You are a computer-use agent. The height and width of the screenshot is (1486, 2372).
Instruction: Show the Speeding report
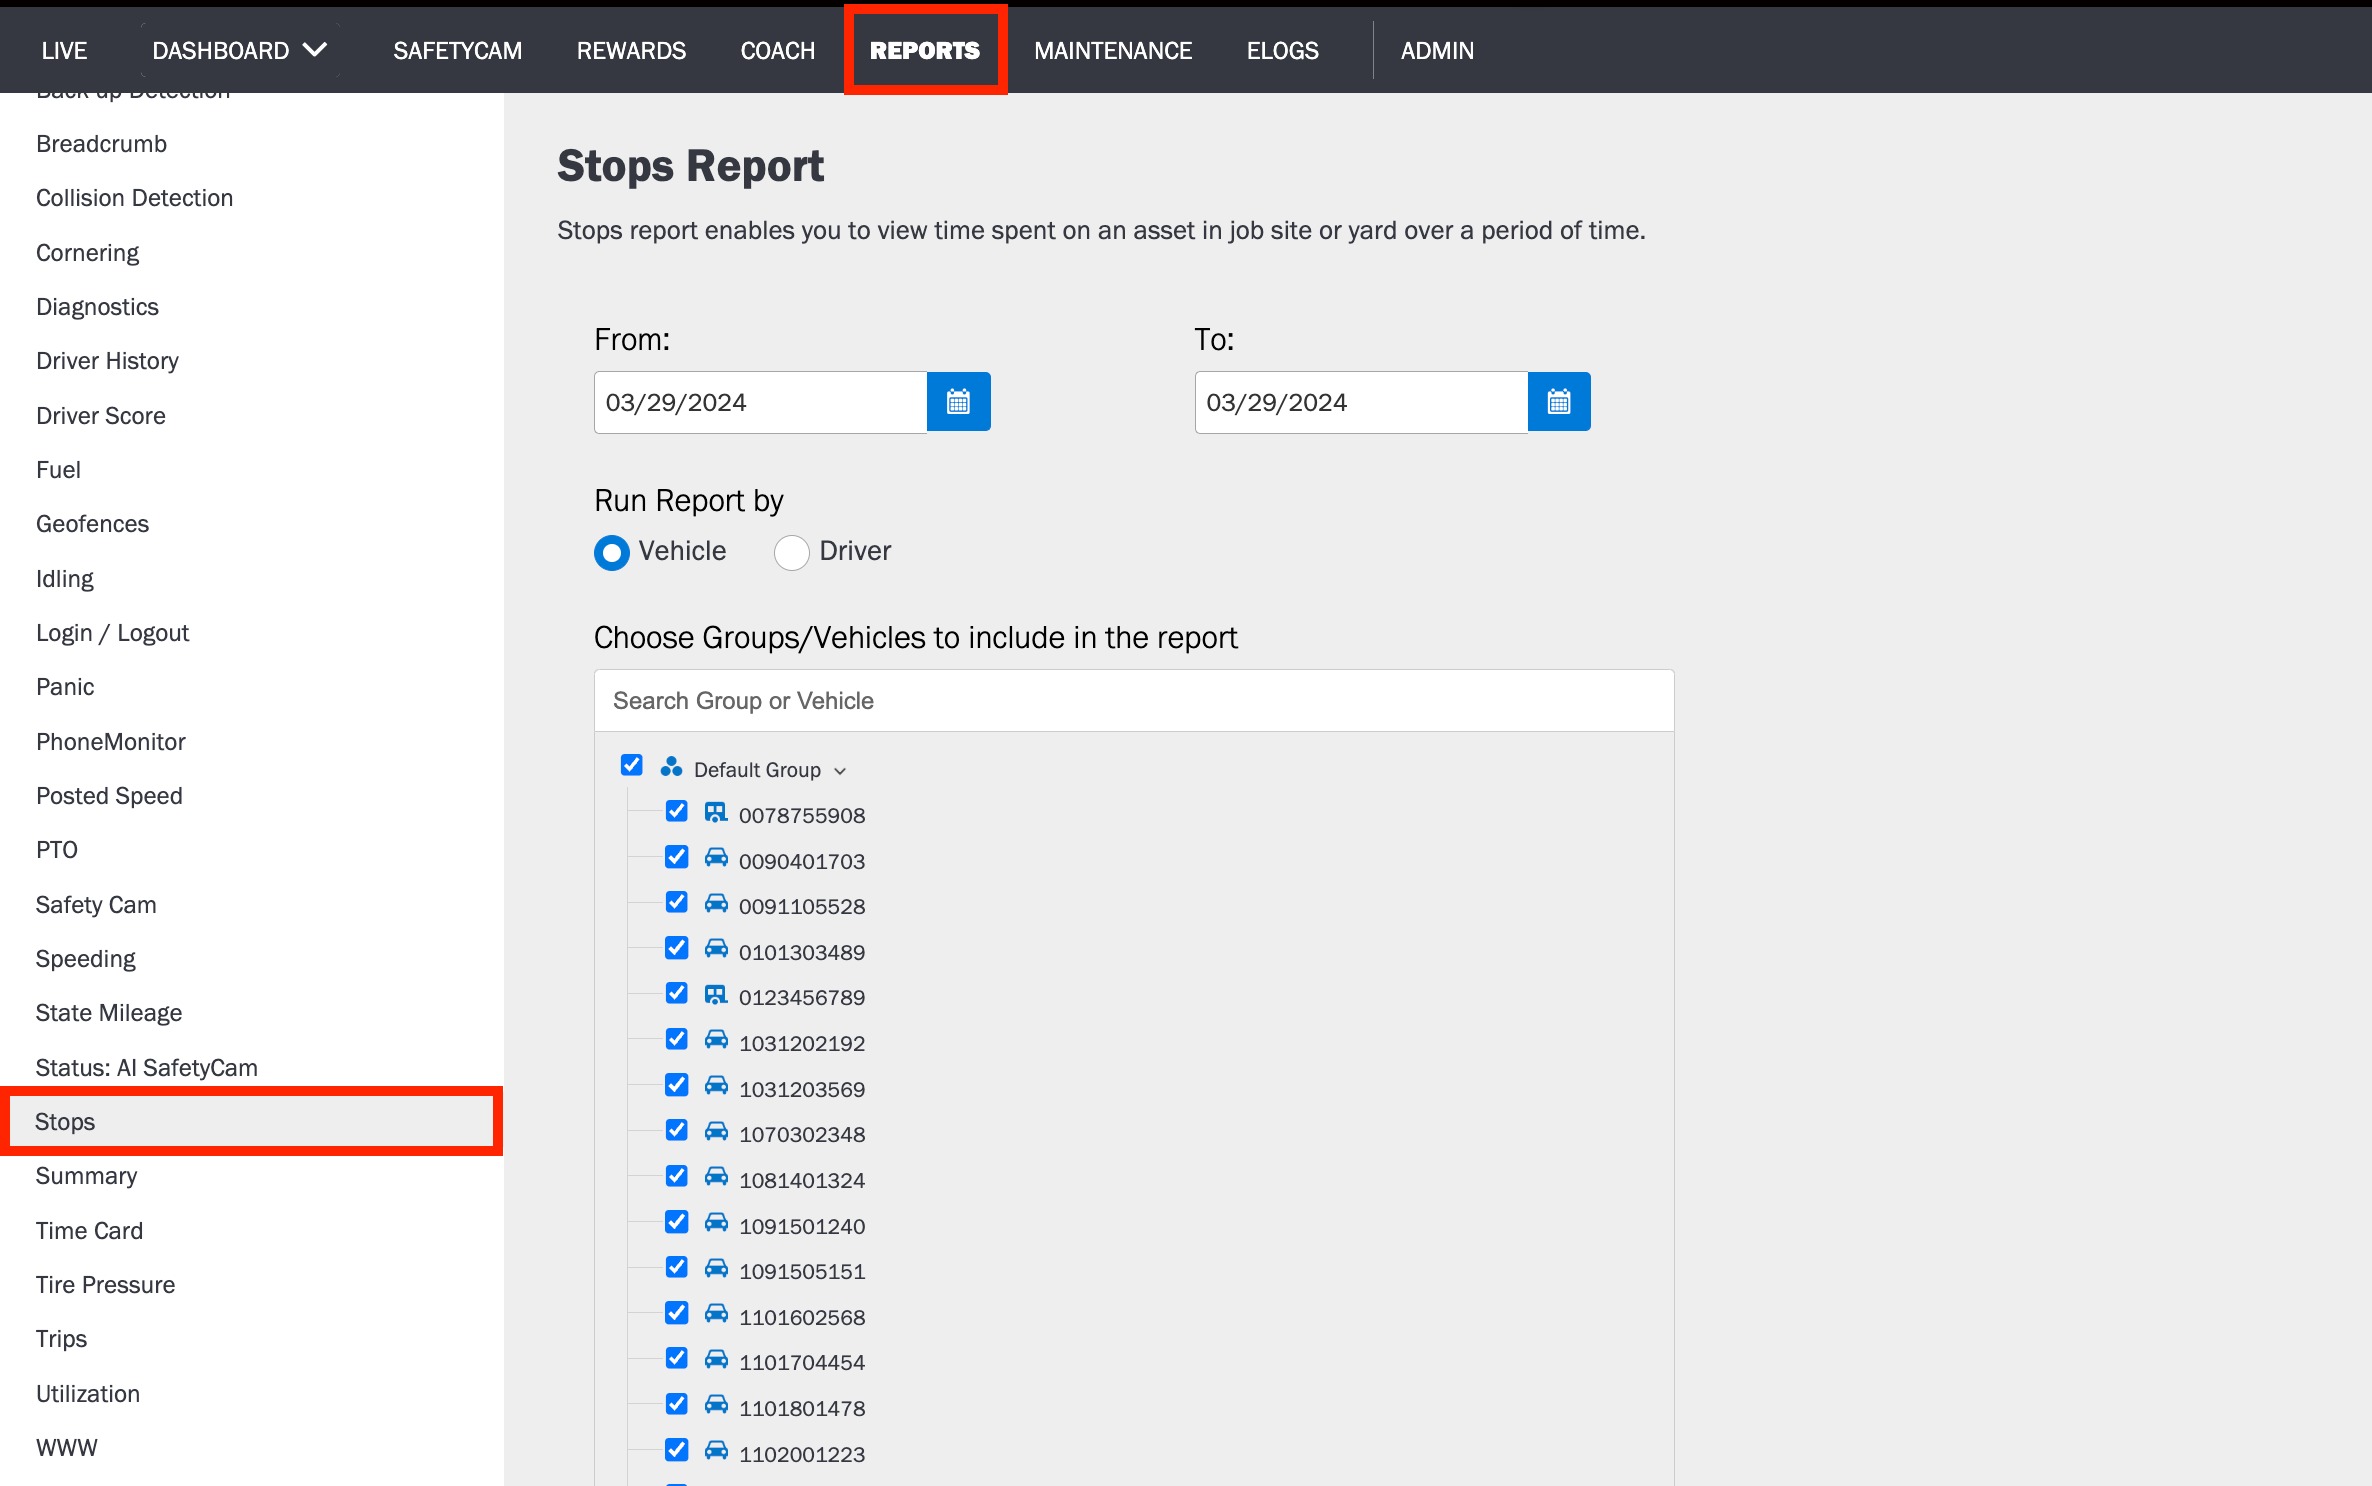(86, 959)
